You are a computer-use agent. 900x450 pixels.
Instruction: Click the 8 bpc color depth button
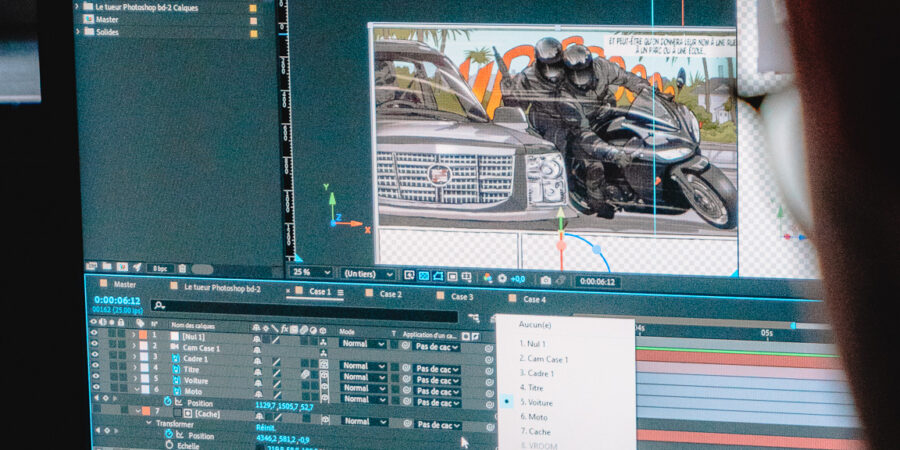coord(160,268)
